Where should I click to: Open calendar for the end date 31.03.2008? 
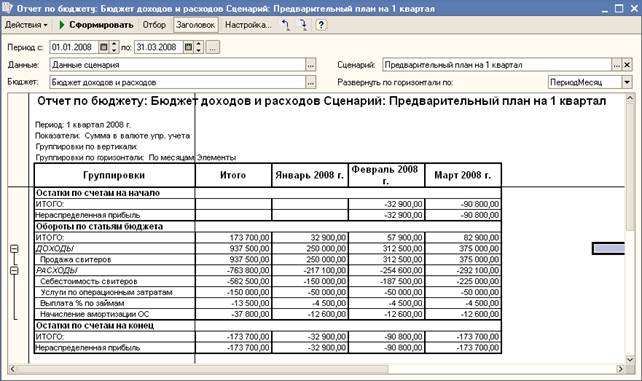click(188, 47)
